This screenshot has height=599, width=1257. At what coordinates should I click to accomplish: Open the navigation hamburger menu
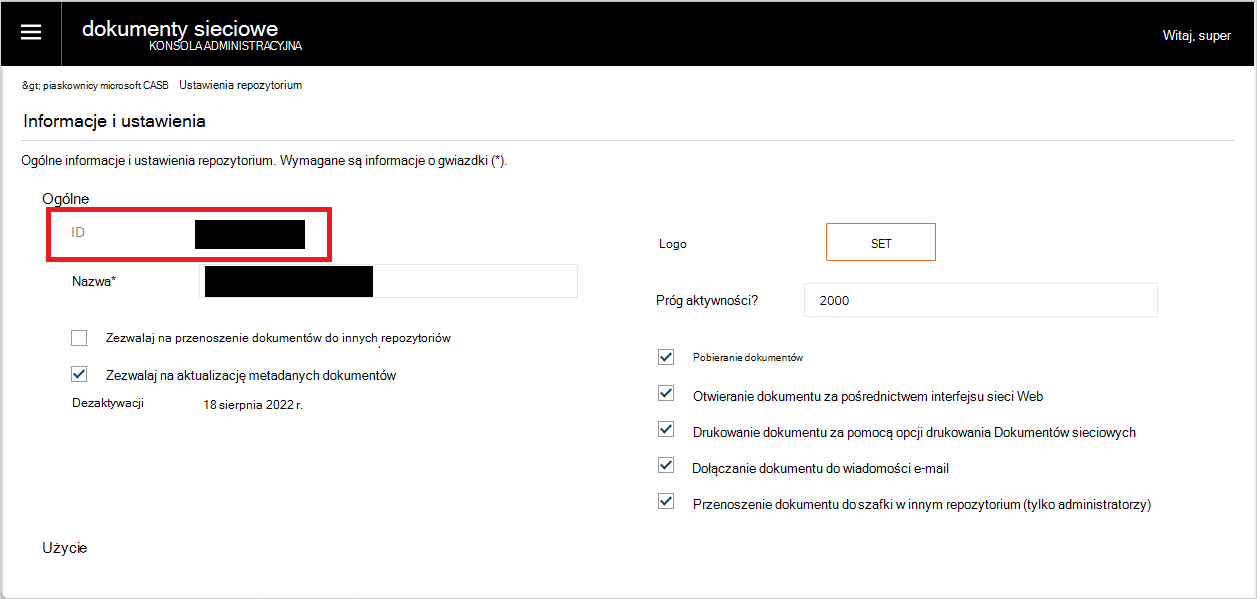coord(31,31)
